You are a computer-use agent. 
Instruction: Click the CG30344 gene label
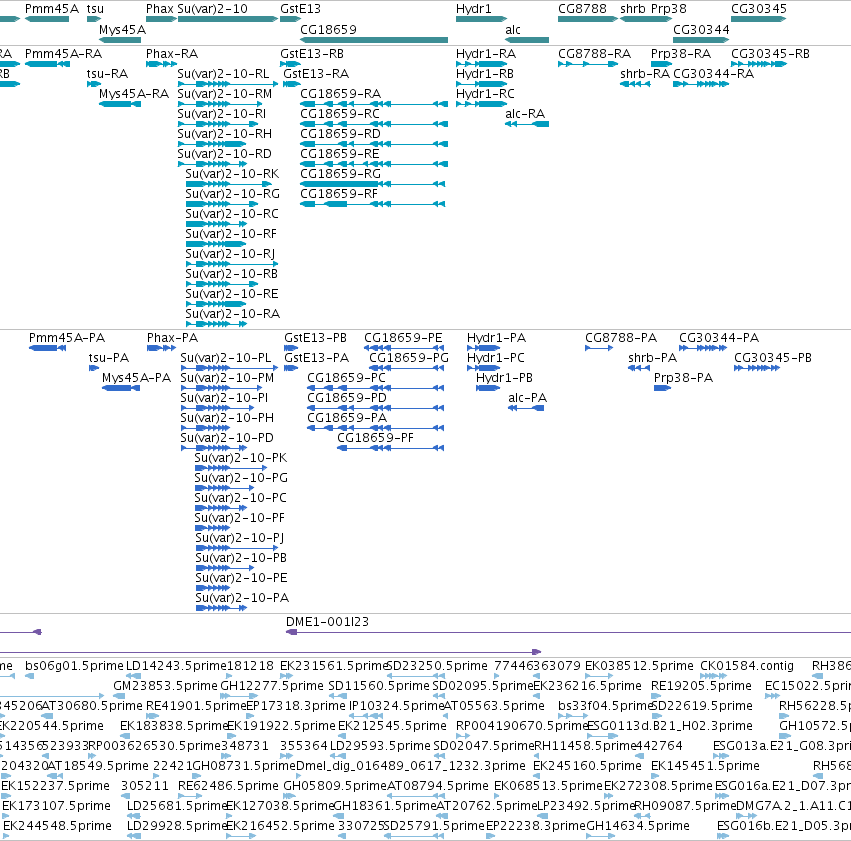coord(701,29)
